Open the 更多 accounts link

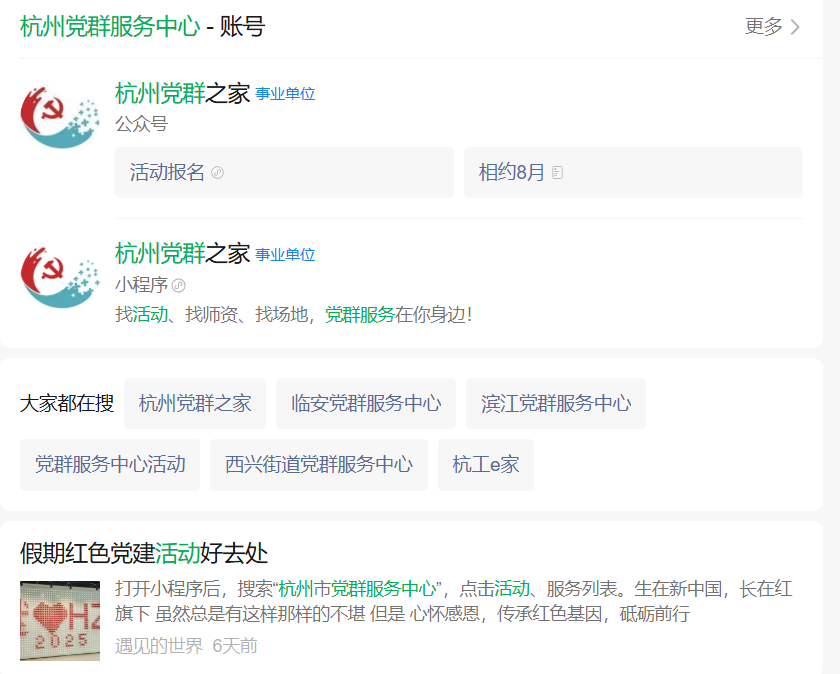(771, 26)
